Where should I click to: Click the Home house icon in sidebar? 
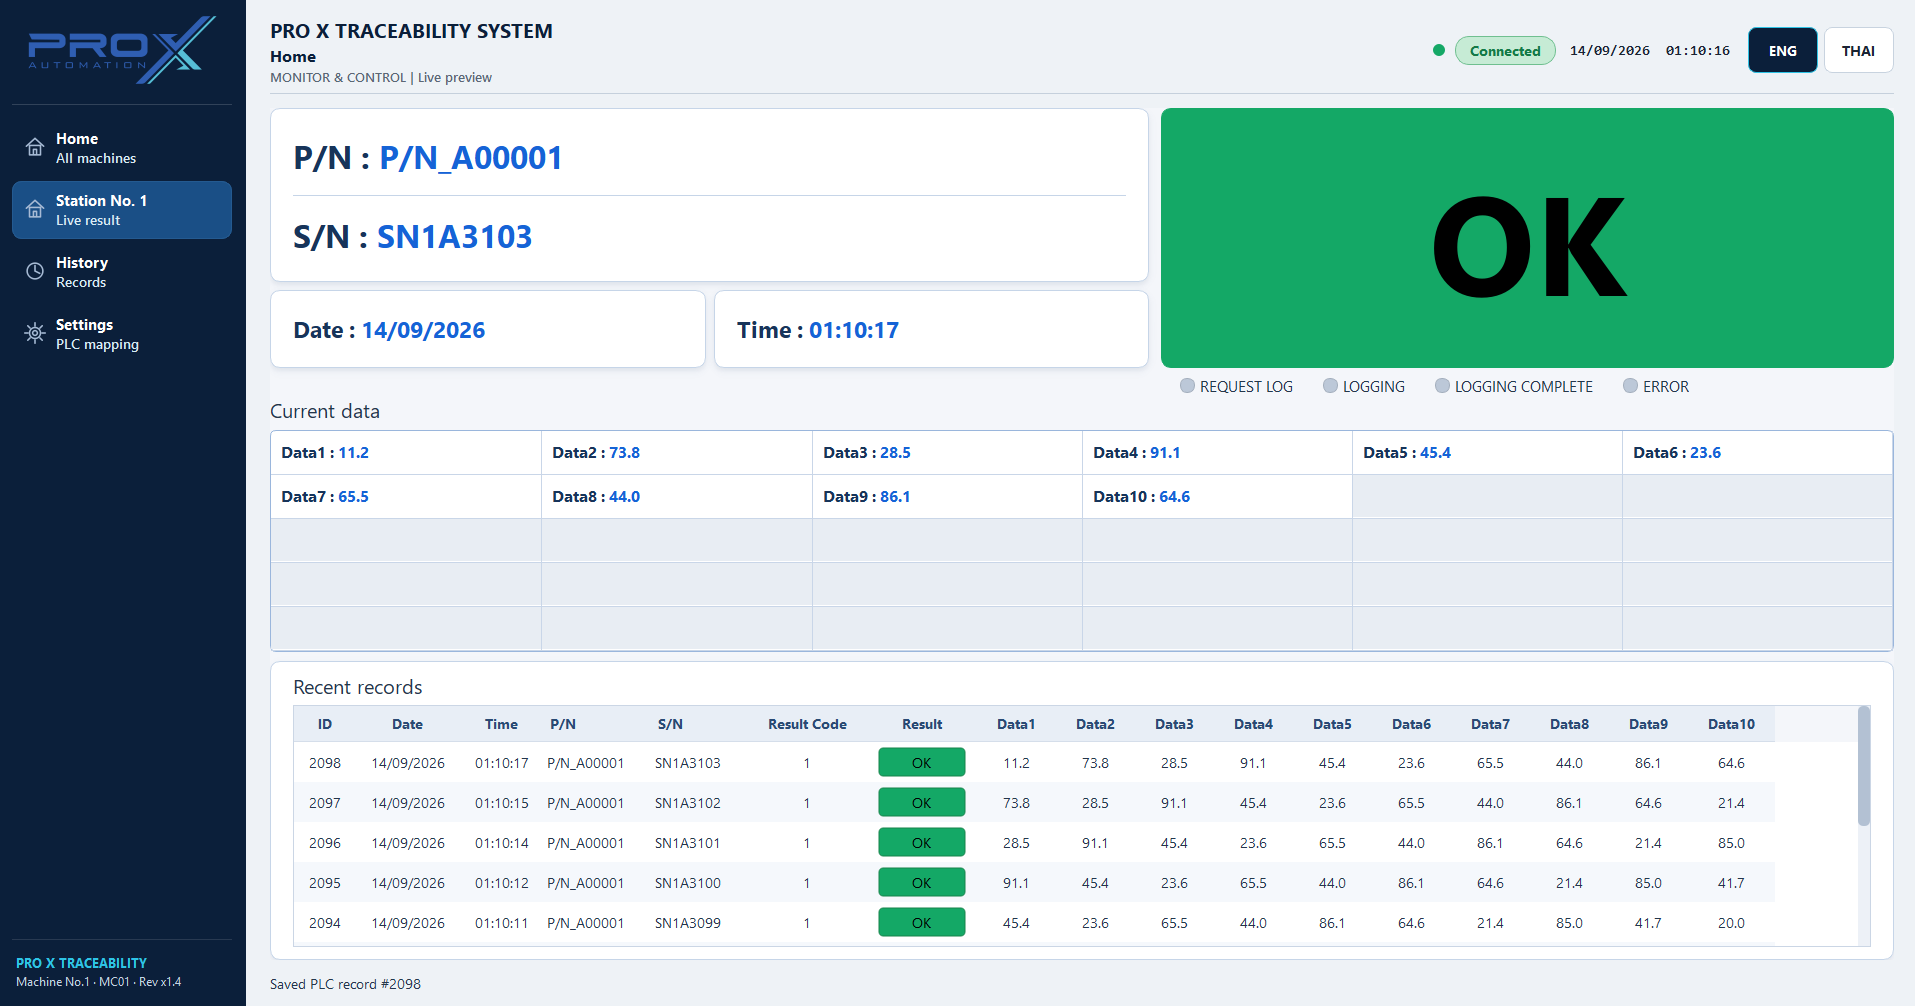35,148
